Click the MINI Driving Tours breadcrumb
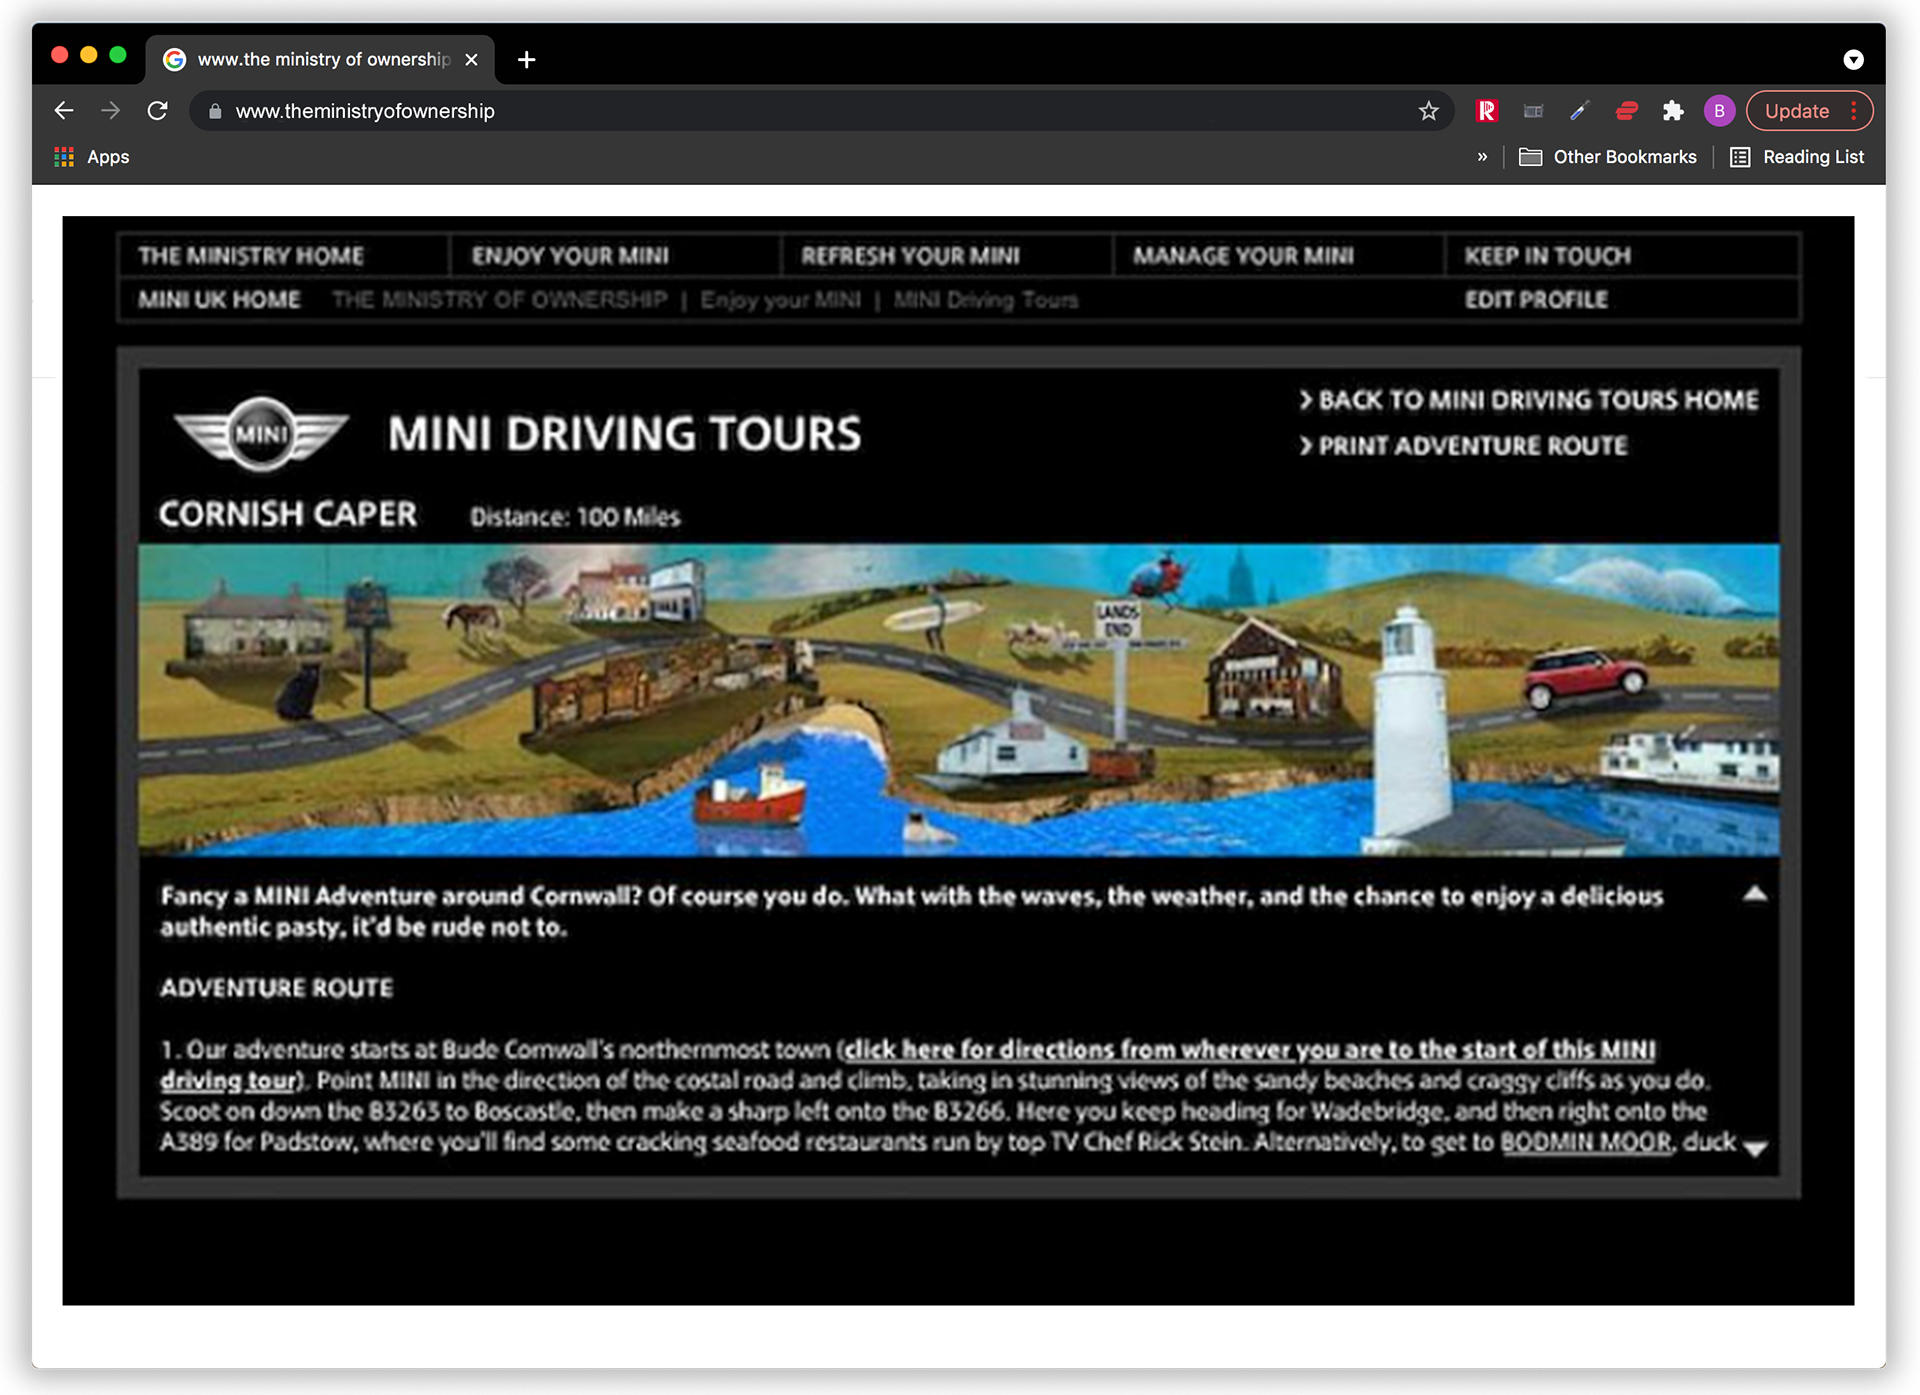The height and width of the screenshot is (1395, 1920). pyautogui.click(x=986, y=300)
